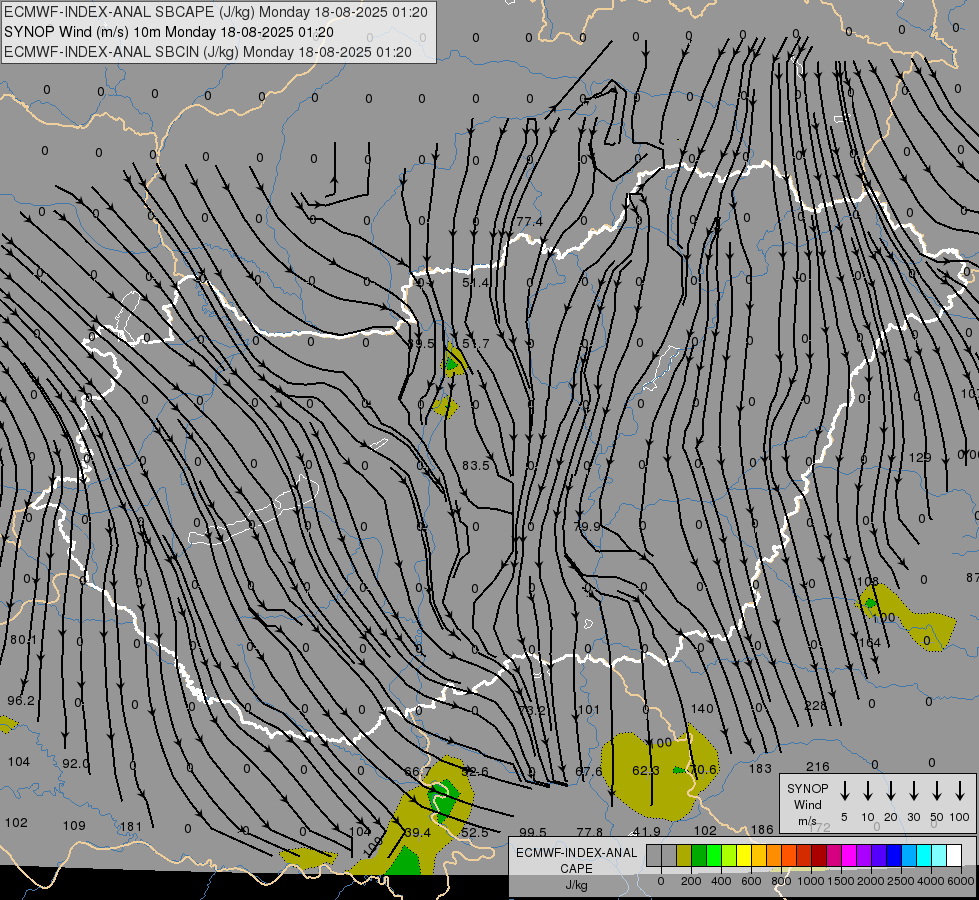The image size is (979, 900).
Task: Click the 181 CAPE value on map
Action: (130, 826)
